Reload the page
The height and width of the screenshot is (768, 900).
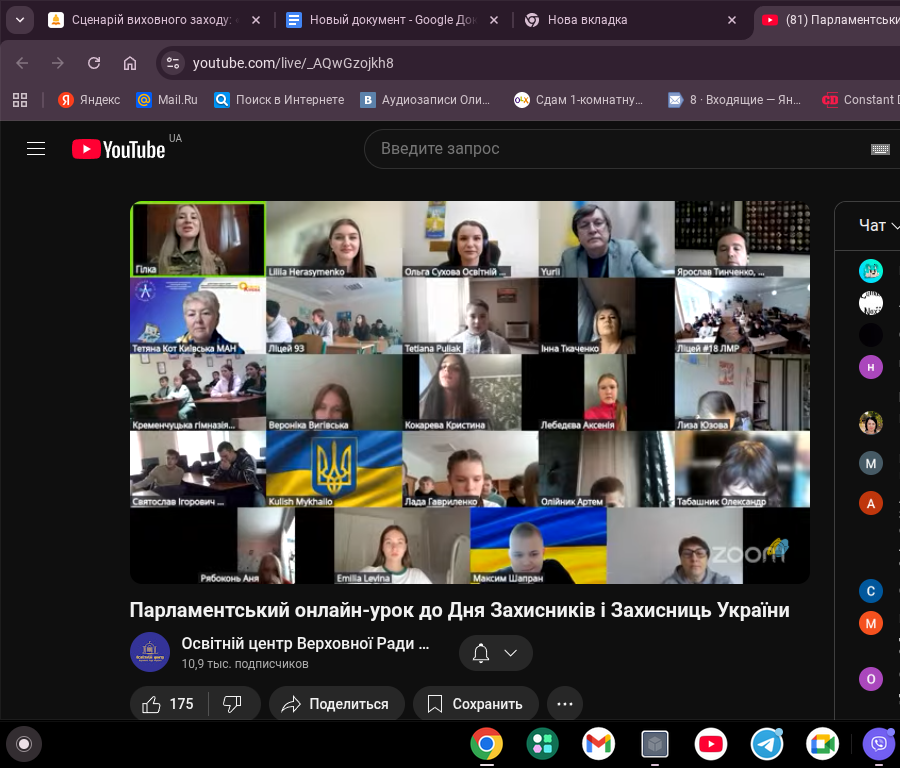[94, 63]
